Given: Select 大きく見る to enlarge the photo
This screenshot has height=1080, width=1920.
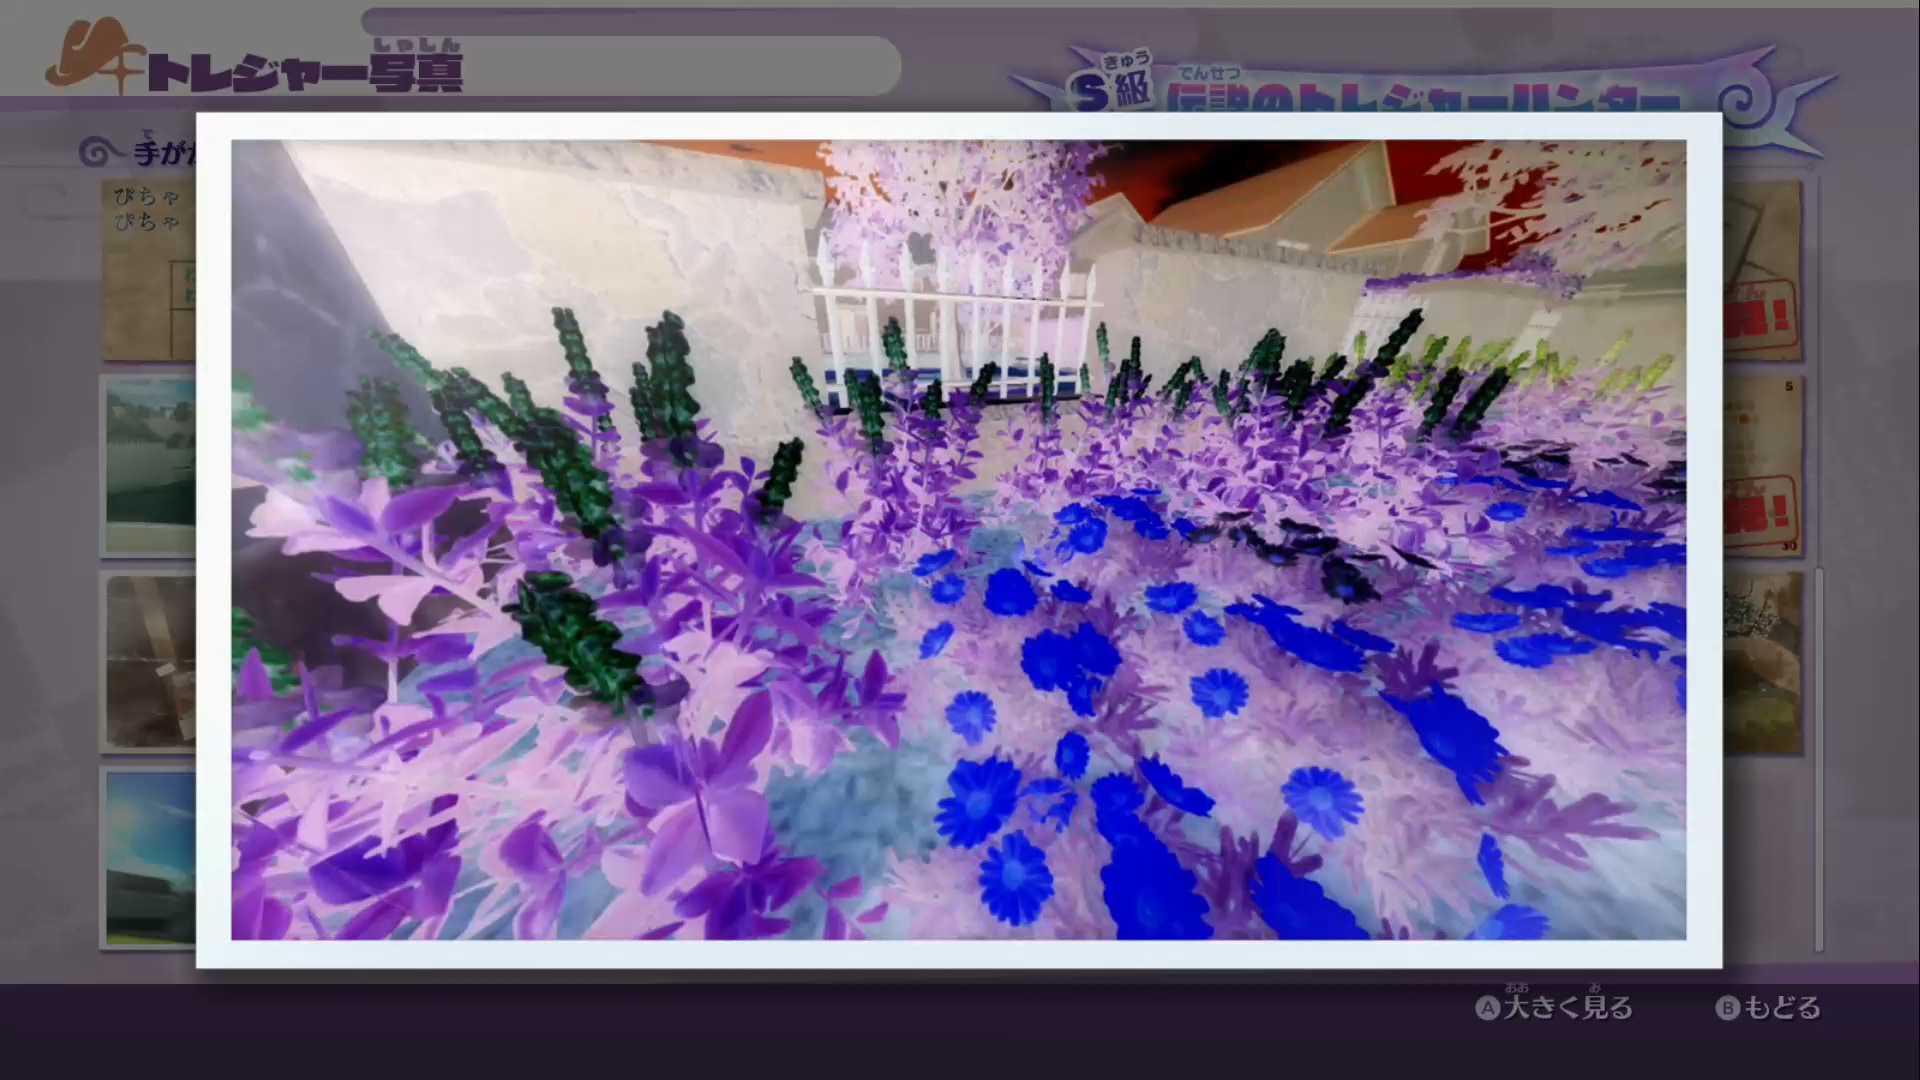Looking at the screenshot, I should pos(1568,1006).
